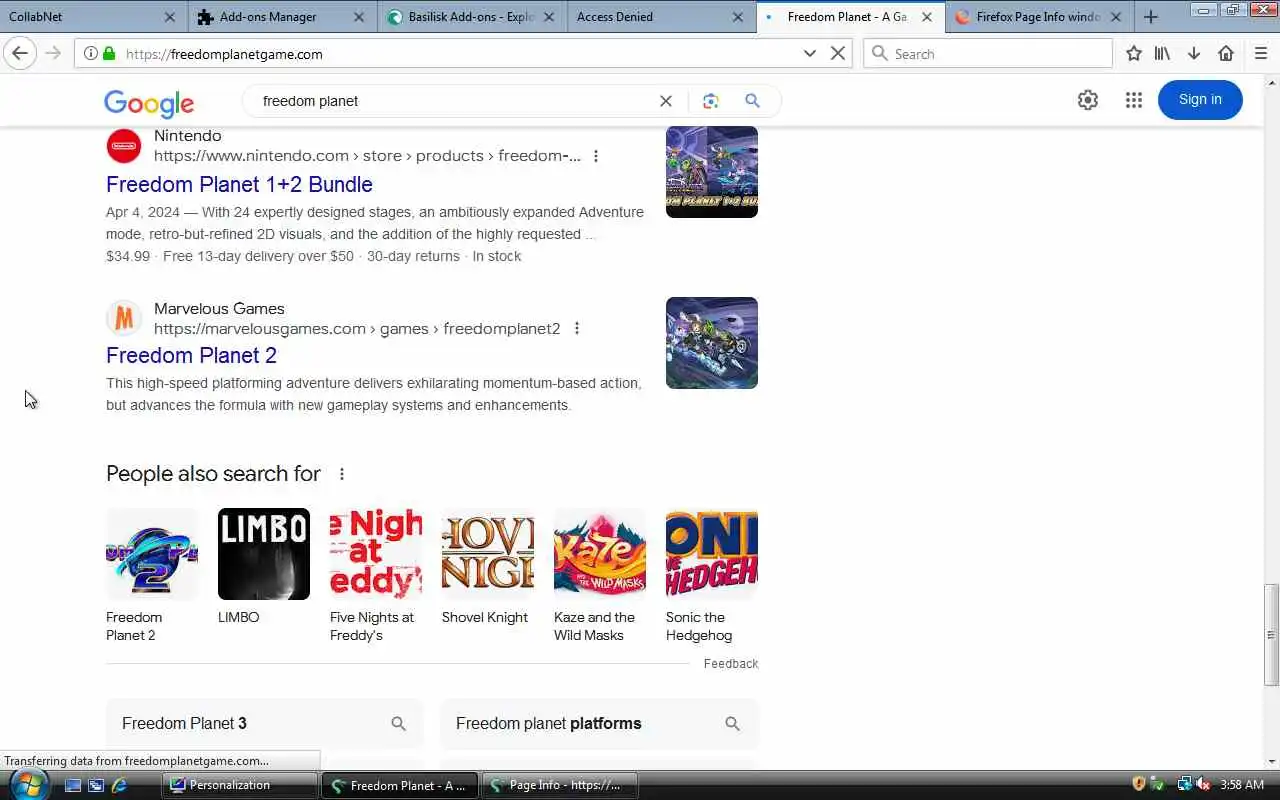Click the Feedback link
This screenshot has height=800, width=1280.
[731, 664]
